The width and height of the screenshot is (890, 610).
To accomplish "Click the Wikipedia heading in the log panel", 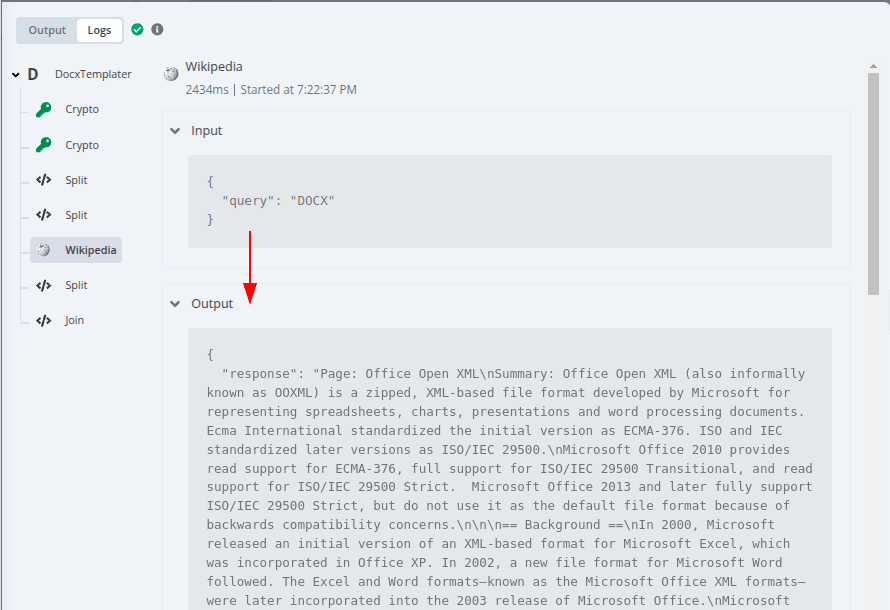I will pos(213,66).
